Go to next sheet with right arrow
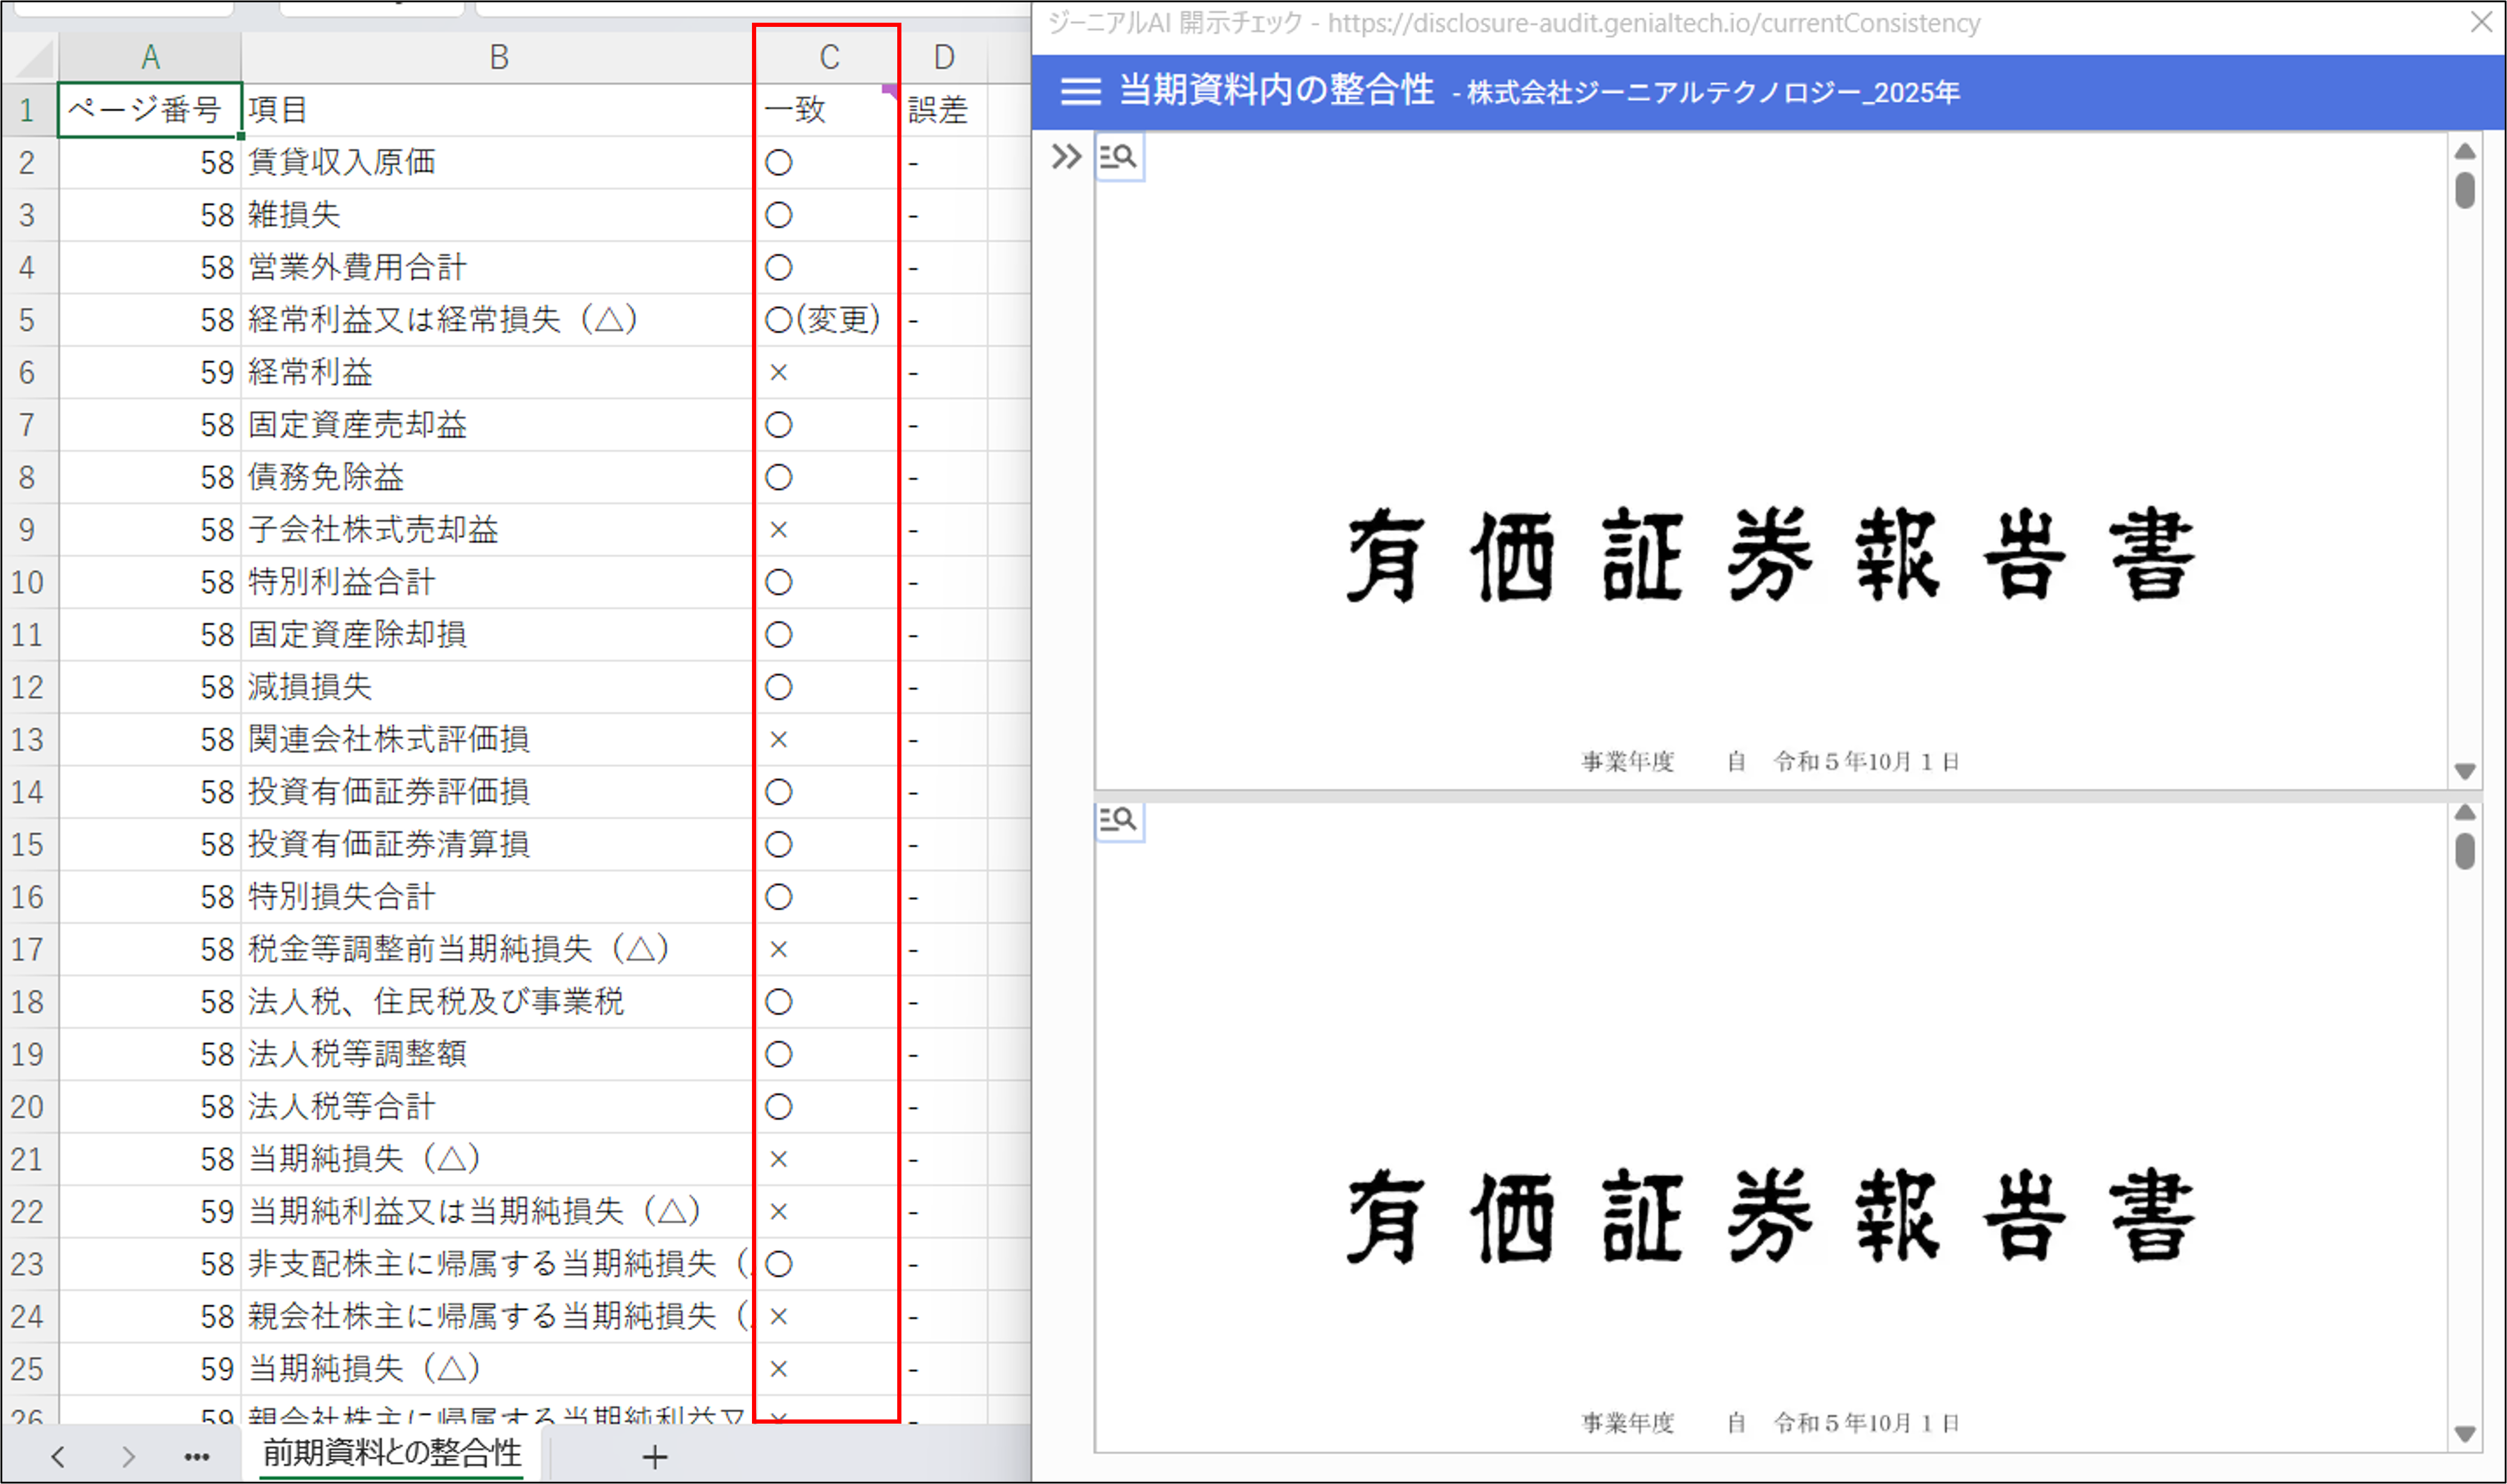The width and height of the screenshot is (2507, 1484). click(127, 1457)
